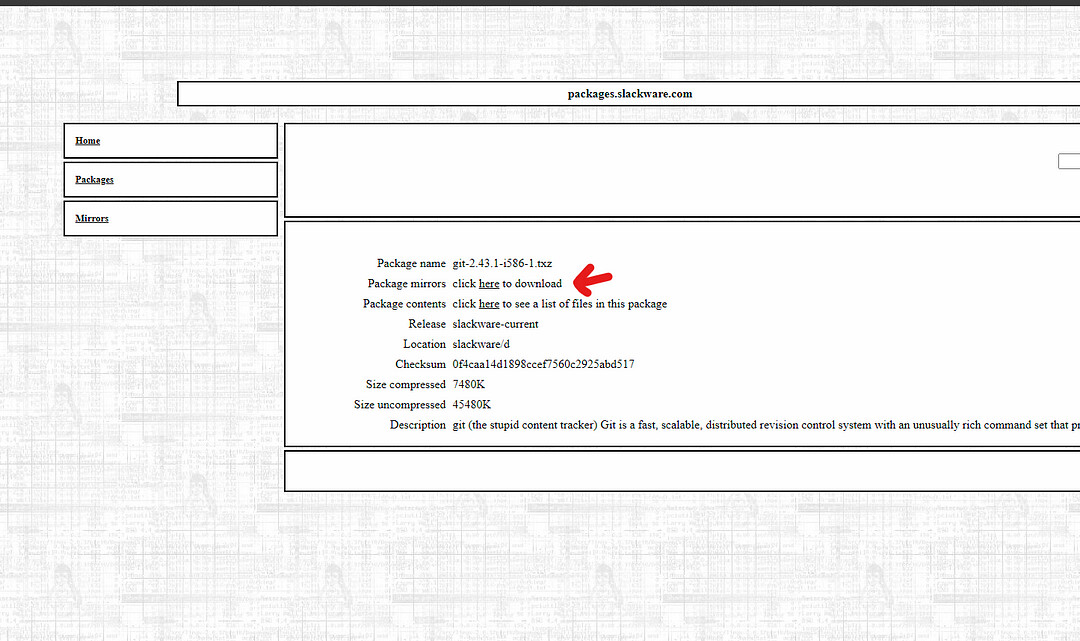
Task: Open the Home link in sidebar
Action: (87, 140)
